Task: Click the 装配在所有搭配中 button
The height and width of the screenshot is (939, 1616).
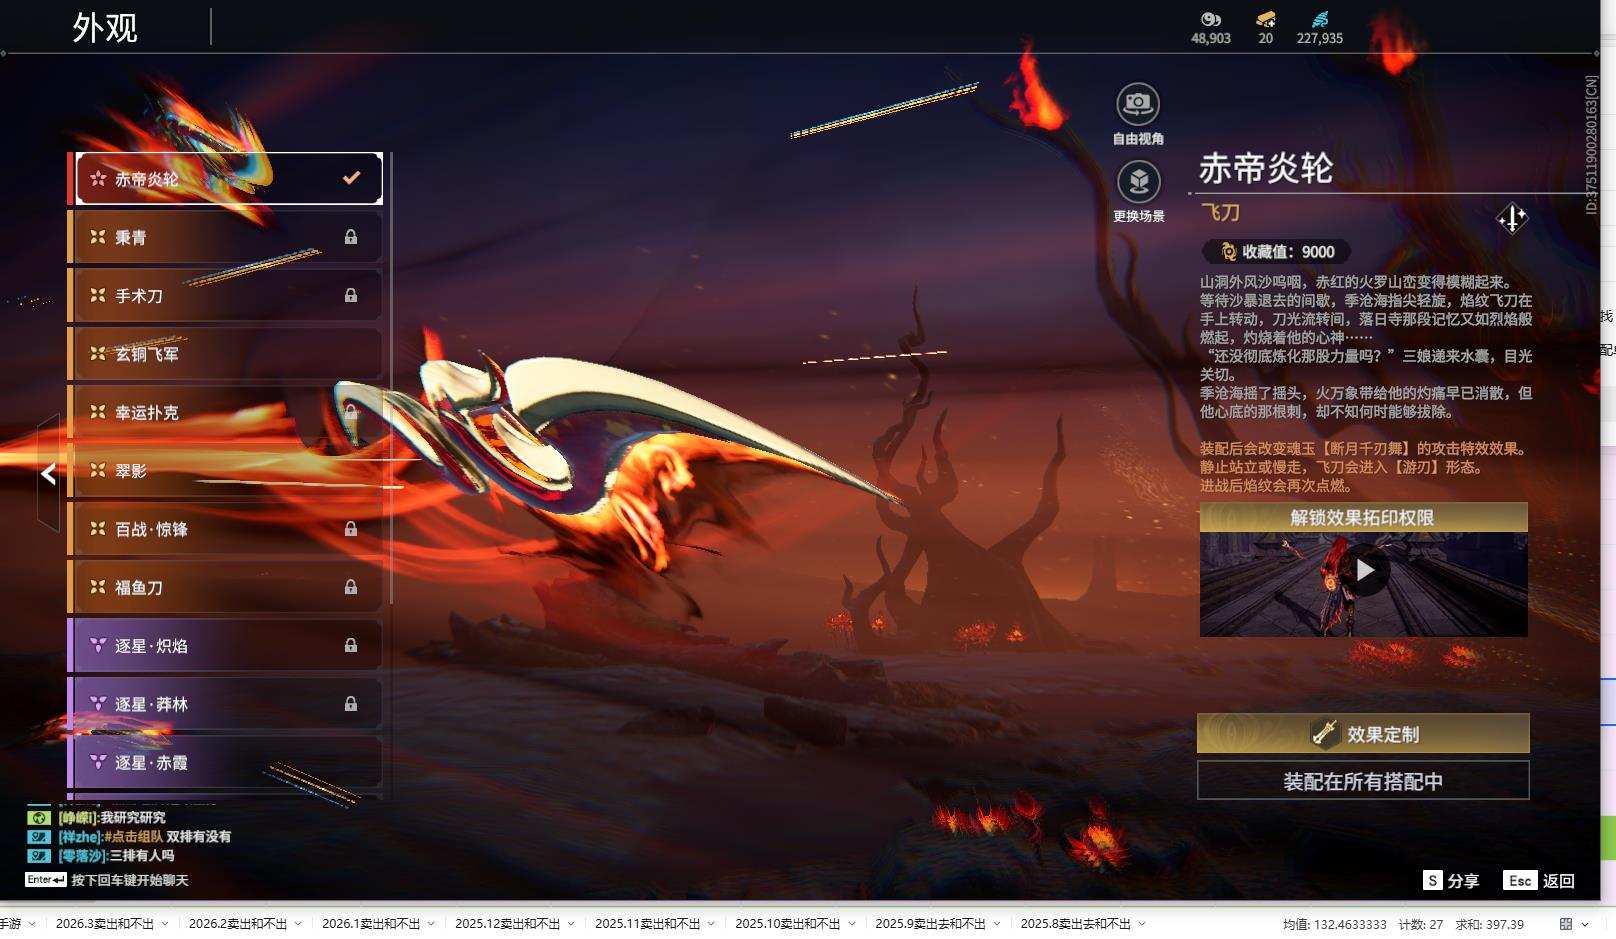Action: pos(1363,781)
